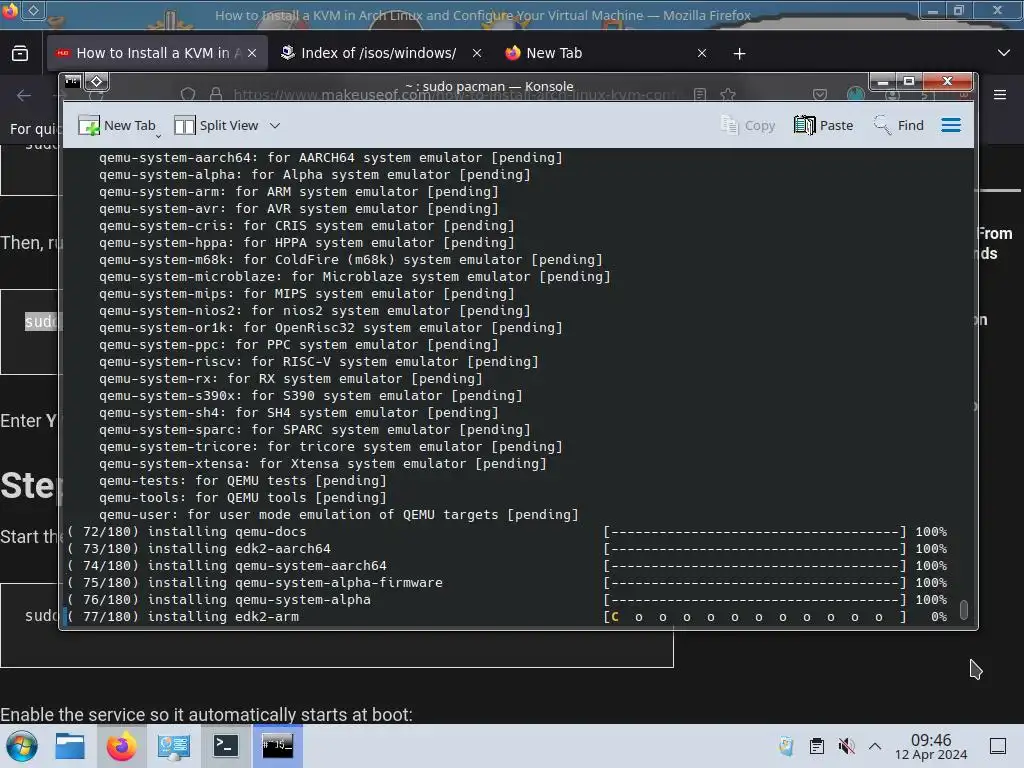The image size is (1024, 768).
Task: Open the clock showing 09:46
Action: pyautogui.click(x=931, y=746)
